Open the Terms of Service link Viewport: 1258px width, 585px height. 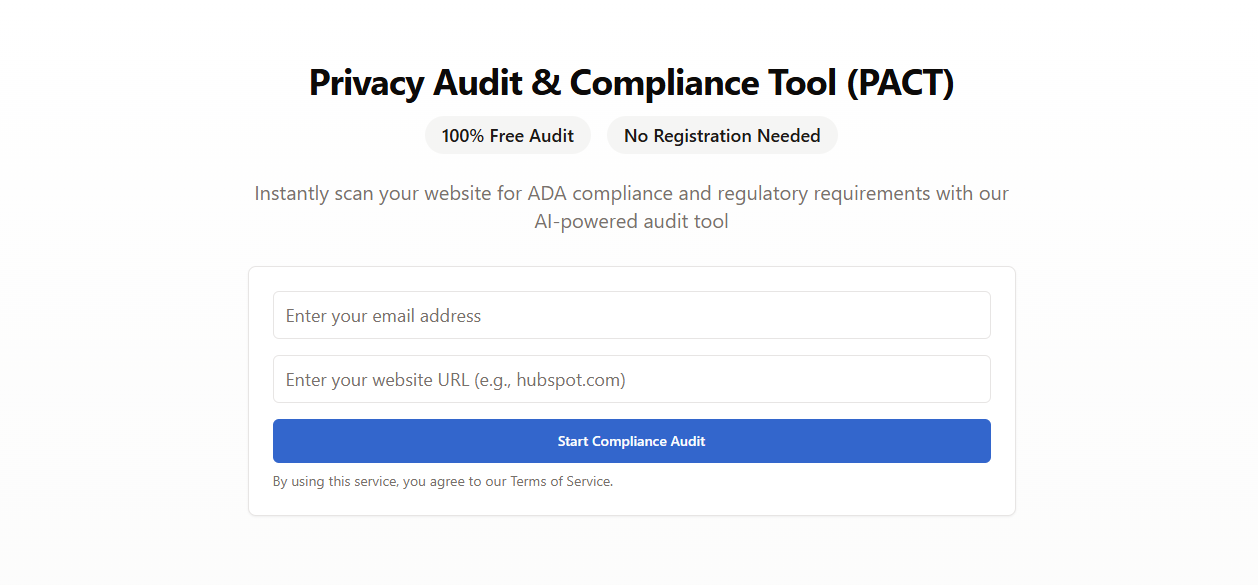560,481
